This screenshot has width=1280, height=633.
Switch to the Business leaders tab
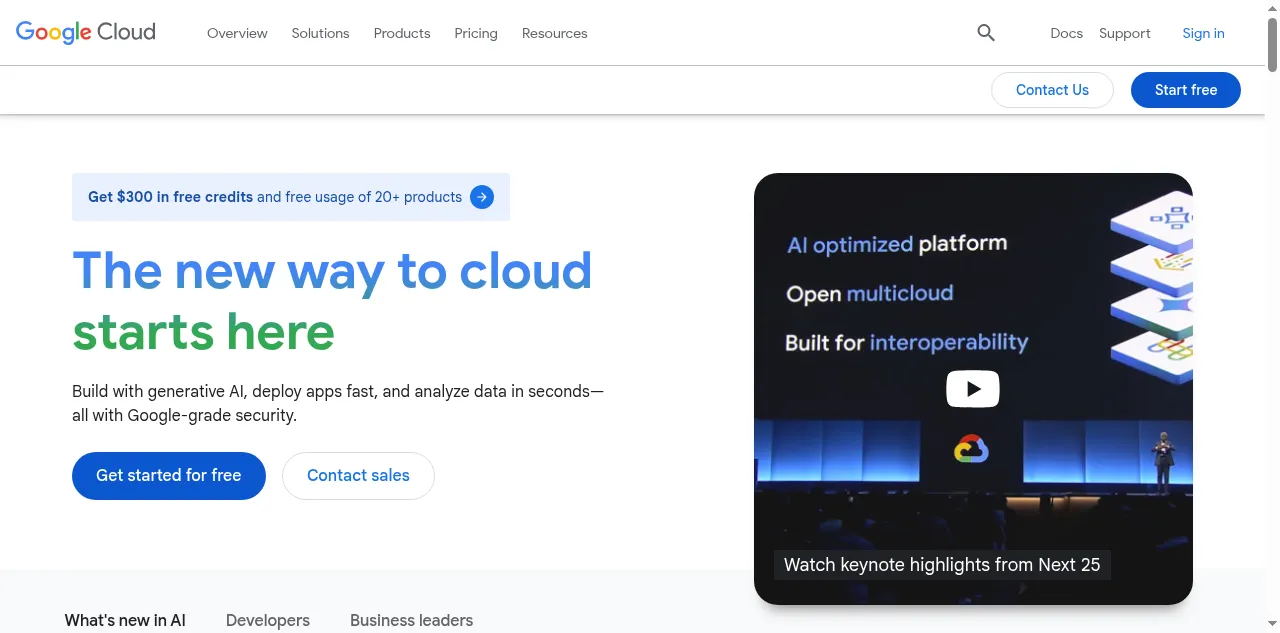411,620
